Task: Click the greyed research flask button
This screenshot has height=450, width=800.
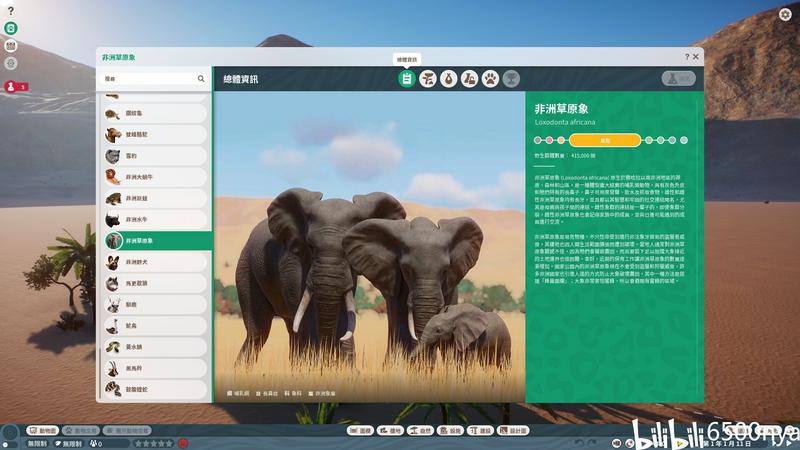Action: 679,79
